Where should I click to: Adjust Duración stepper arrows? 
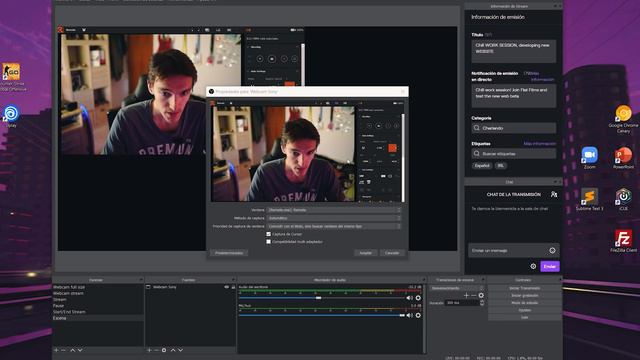[482, 302]
